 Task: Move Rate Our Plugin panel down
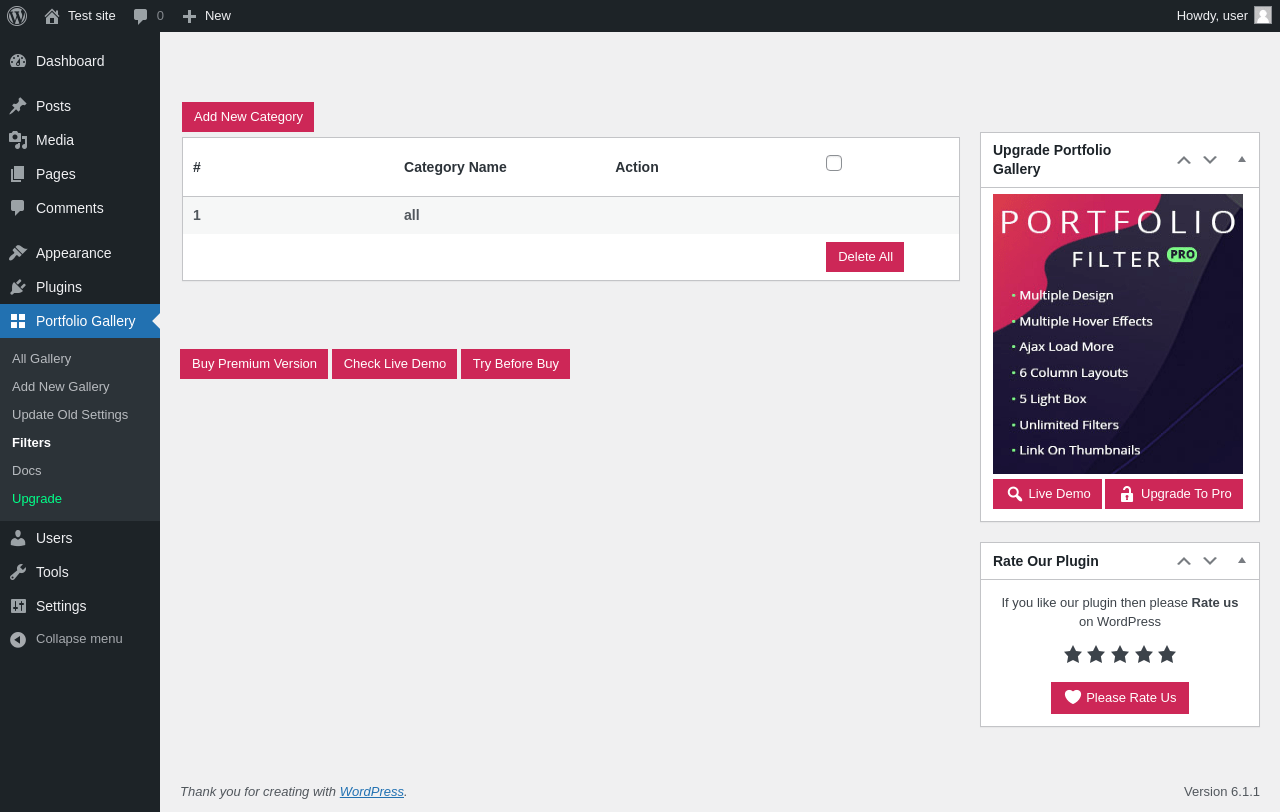(1210, 561)
